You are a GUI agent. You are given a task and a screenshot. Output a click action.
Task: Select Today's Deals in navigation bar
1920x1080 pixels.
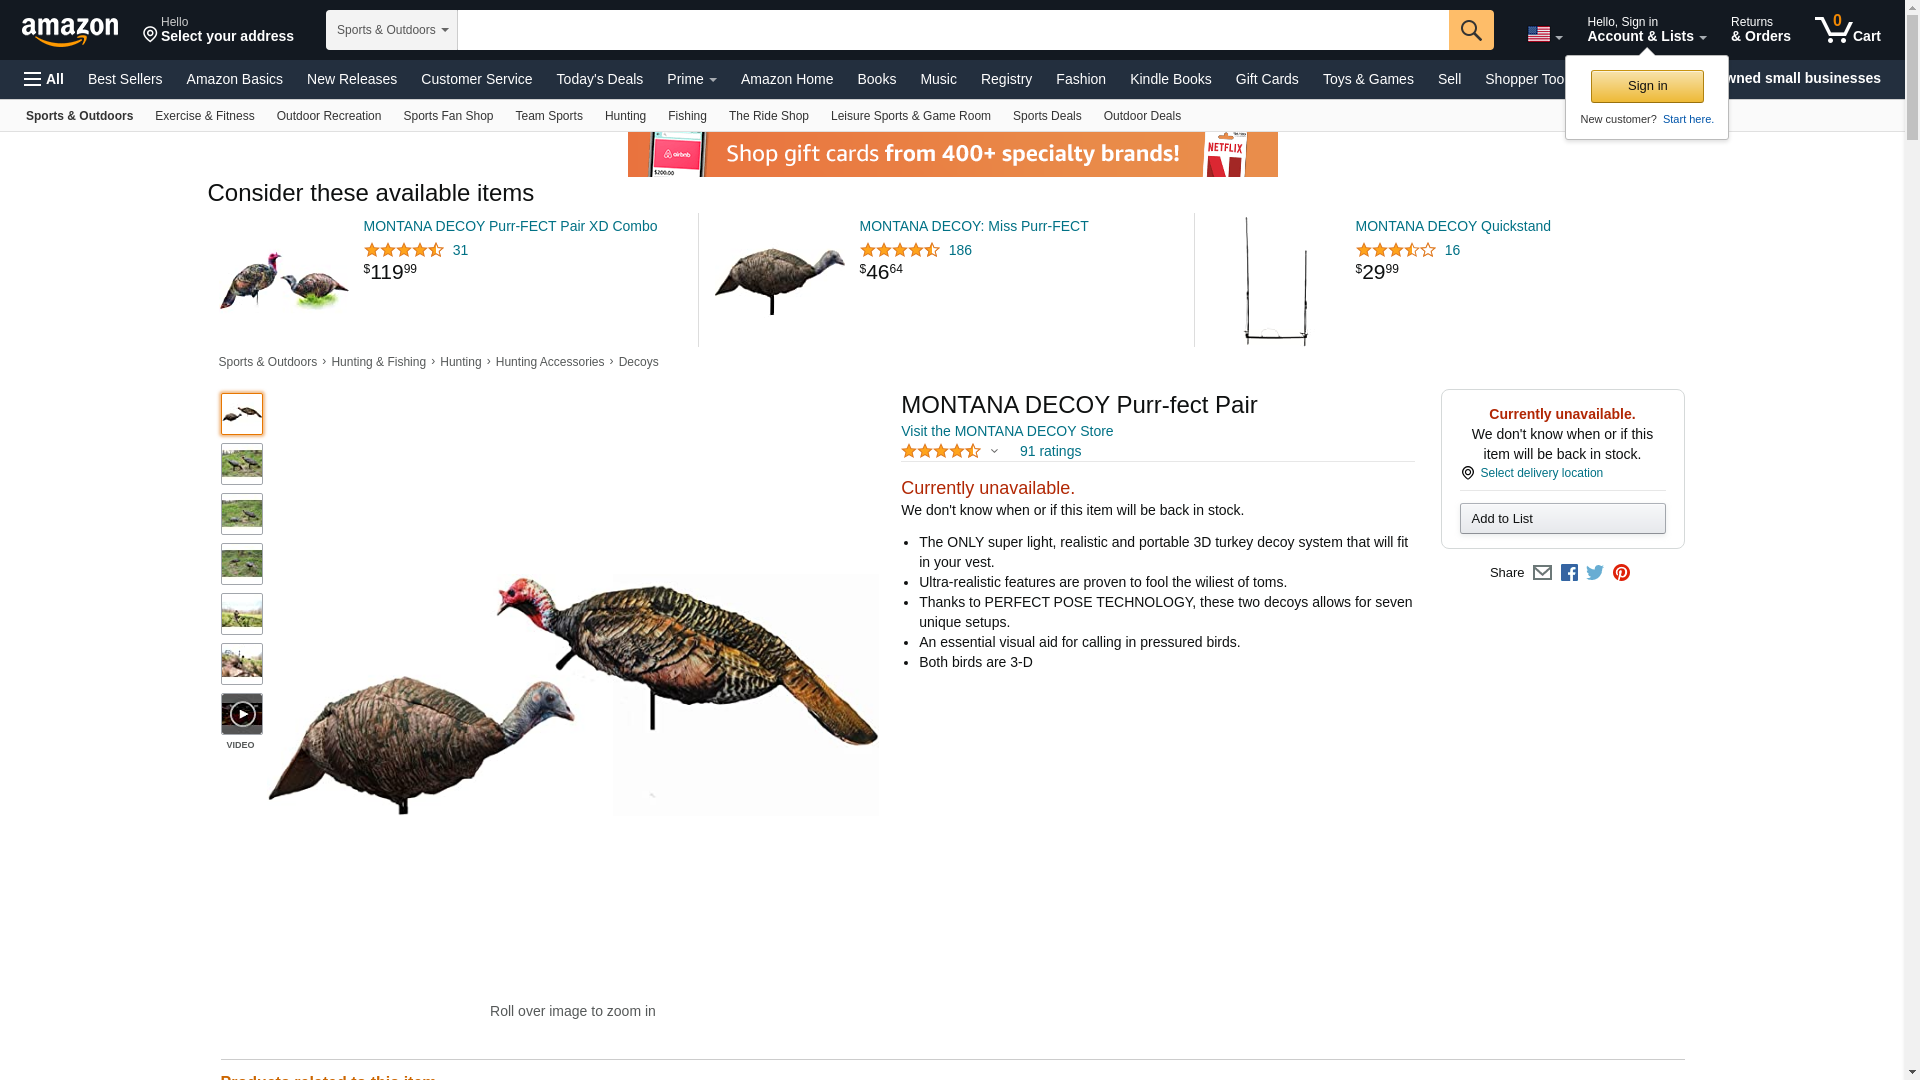[x=599, y=79]
